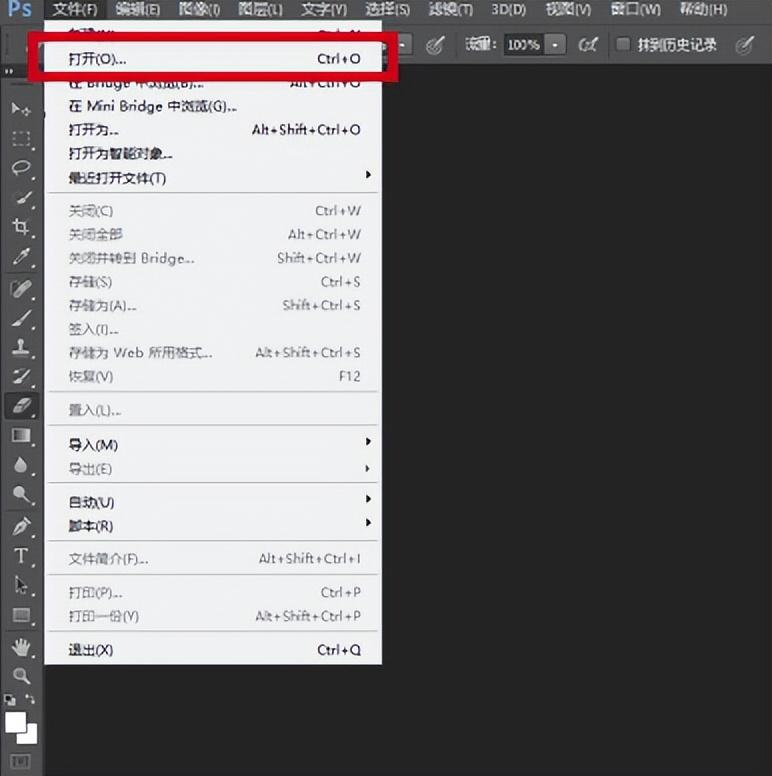Select the Clone Stamp tool
Screen dimensions: 772x776
point(21,347)
